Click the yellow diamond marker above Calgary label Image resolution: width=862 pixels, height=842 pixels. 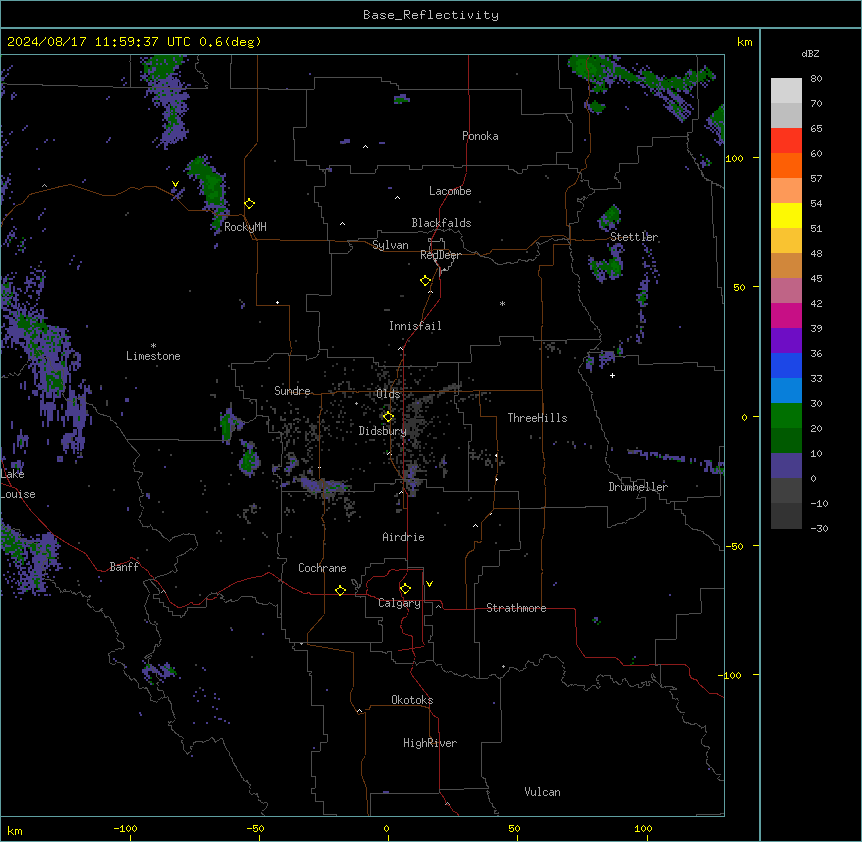pos(405,589)
